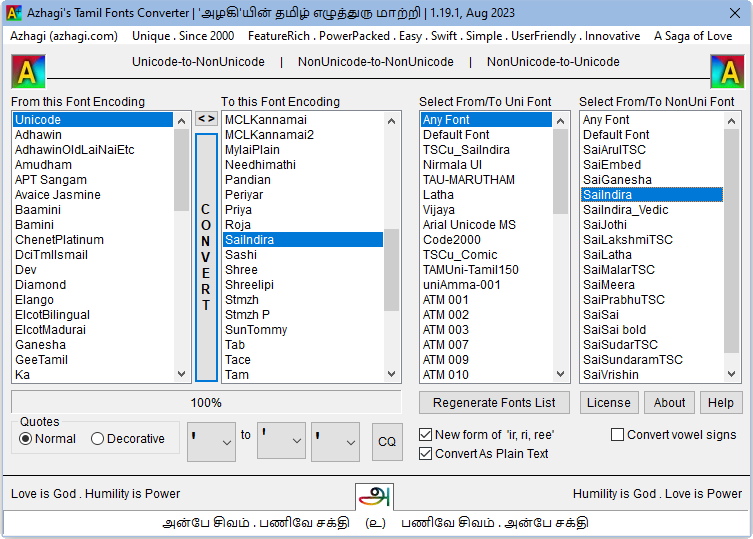Click Regenerate Fonts List button
The height and width of the screenshot is (539, 753).
(x=494, y=403)
